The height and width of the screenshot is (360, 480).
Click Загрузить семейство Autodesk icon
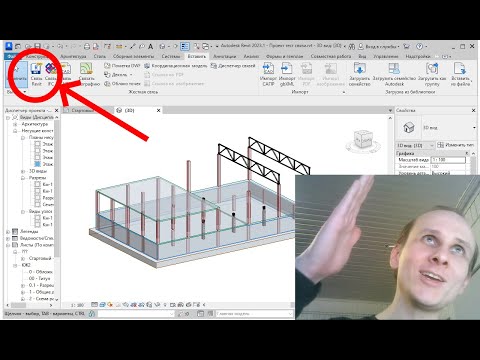[x=394, y=69]
